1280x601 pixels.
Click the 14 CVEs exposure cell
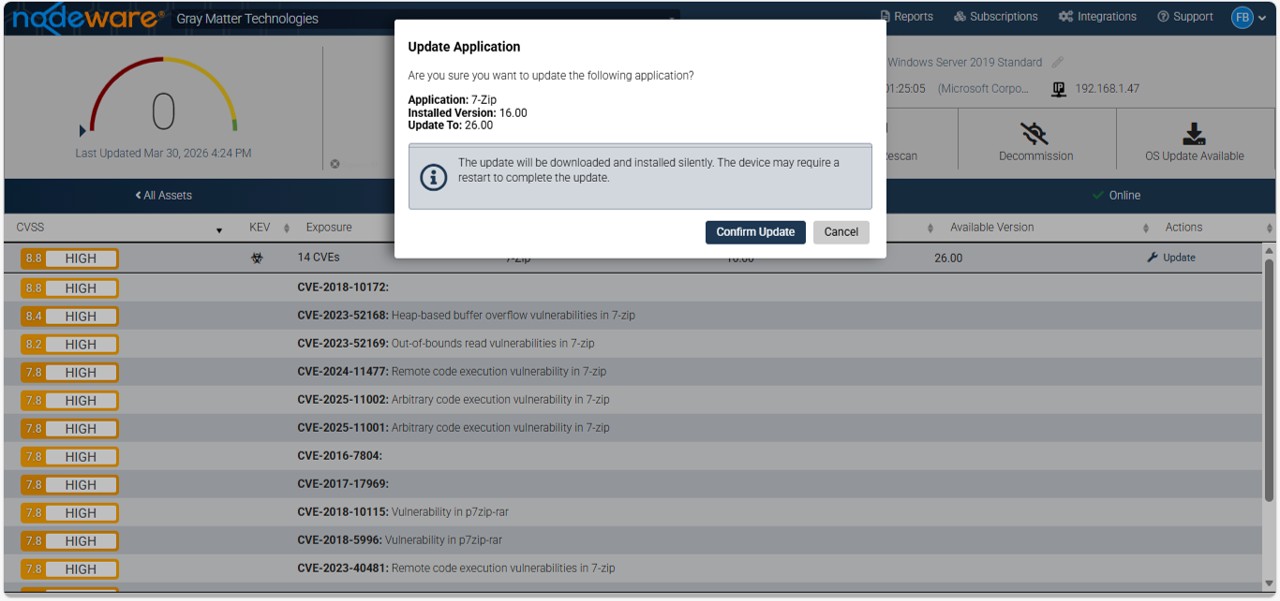319,258
